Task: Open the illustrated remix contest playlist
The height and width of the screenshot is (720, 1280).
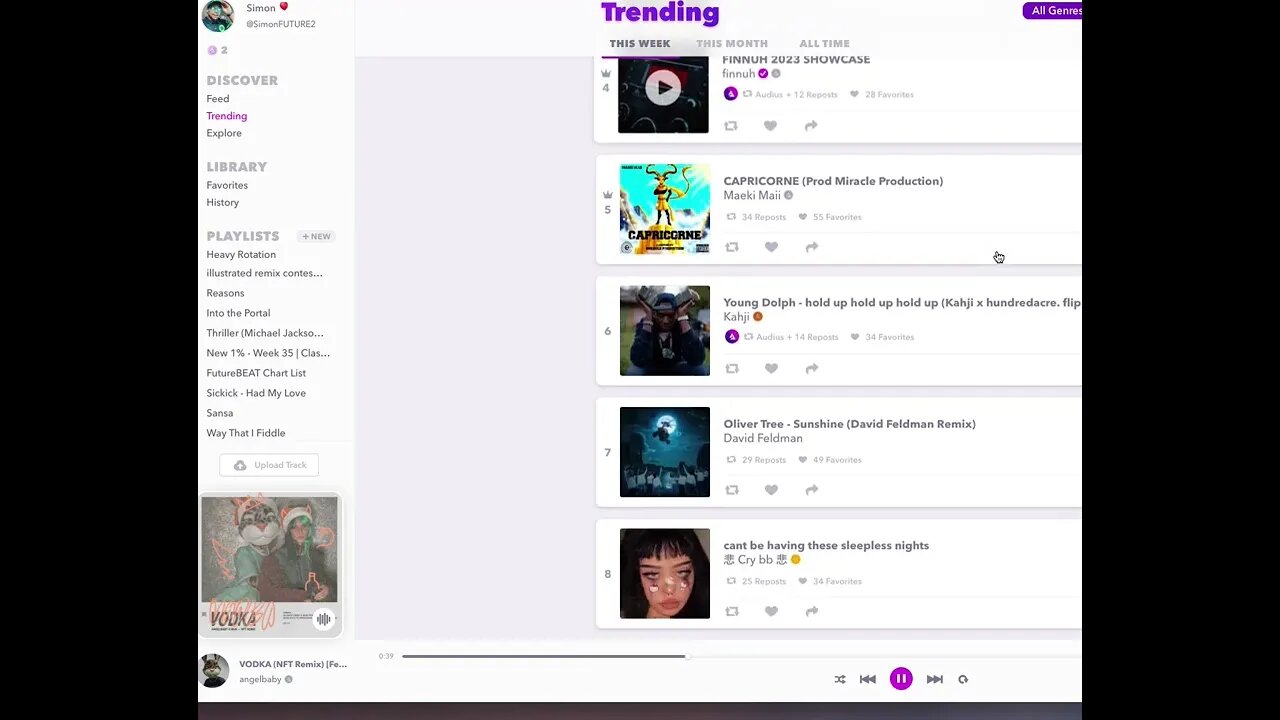Action: [264, 273]
